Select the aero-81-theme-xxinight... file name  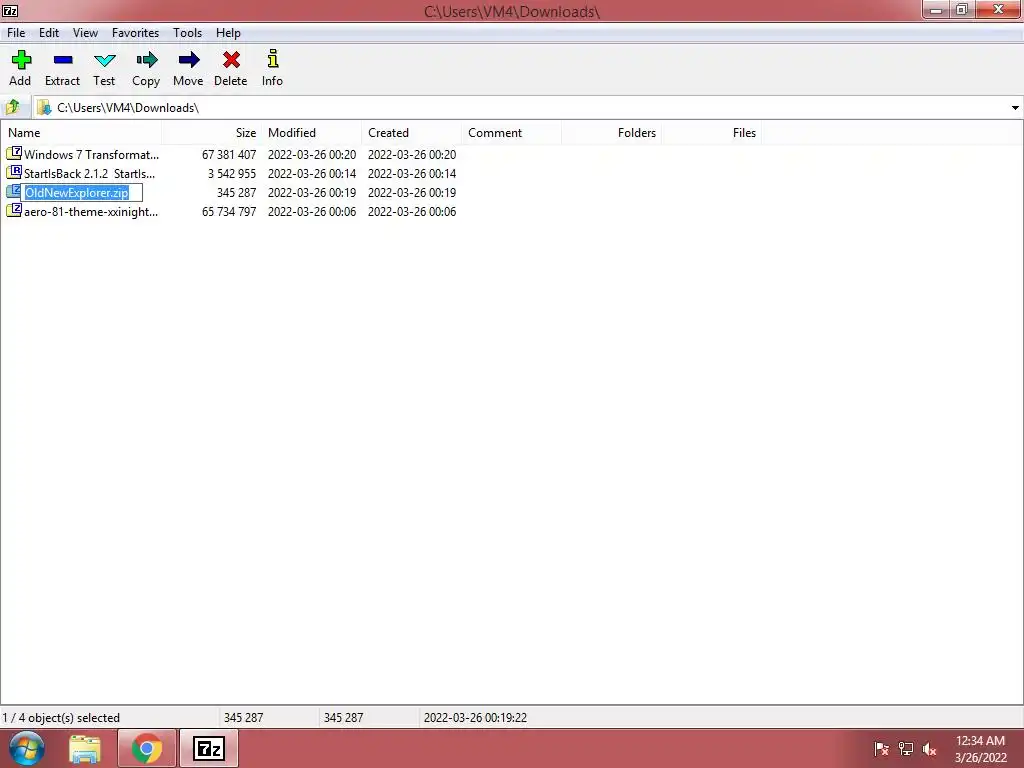tap(91, 212)
